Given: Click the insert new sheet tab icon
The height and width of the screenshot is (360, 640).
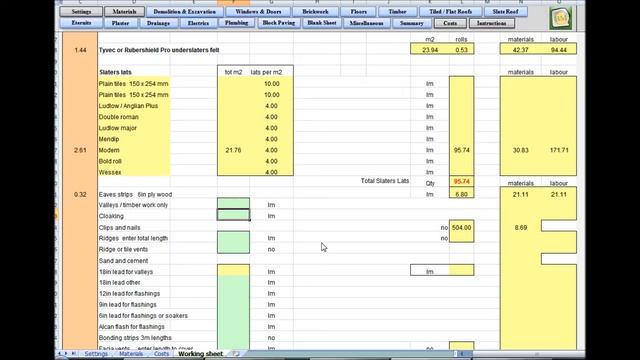Looking at the screenshot, I should 236,354.
